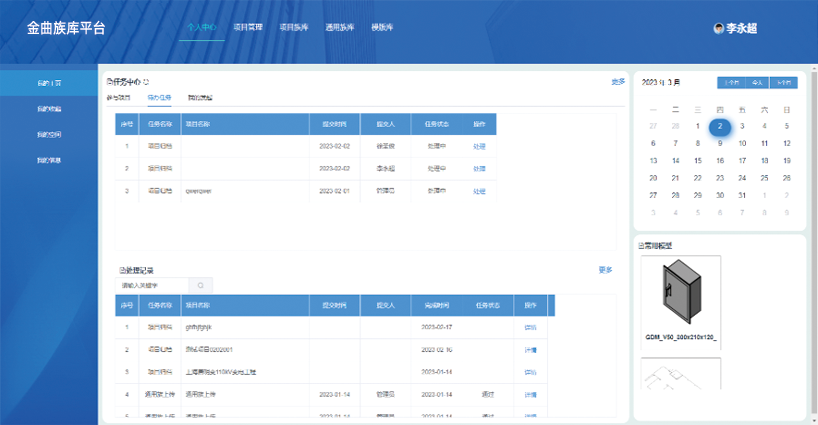Type in the keyword search input field

click(x=150, y=285)
